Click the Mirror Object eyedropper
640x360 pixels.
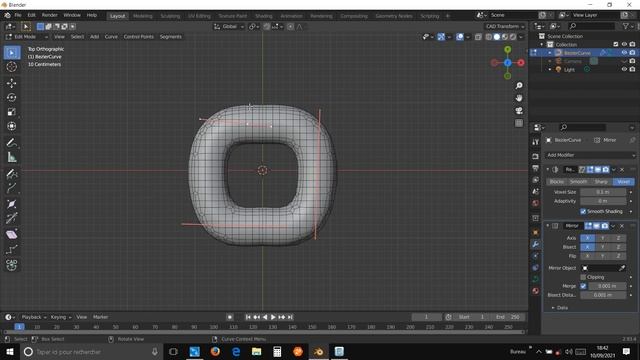point(622,268)
